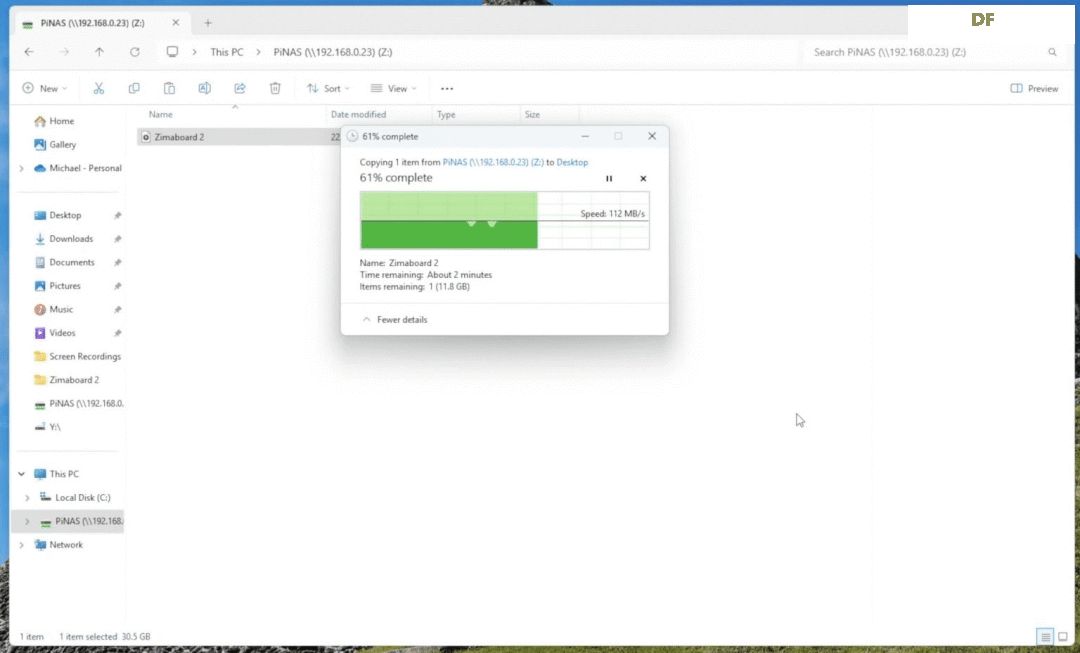Collapse with the Fewer details chevron
1080x653 pixels.
click(366, 320)
